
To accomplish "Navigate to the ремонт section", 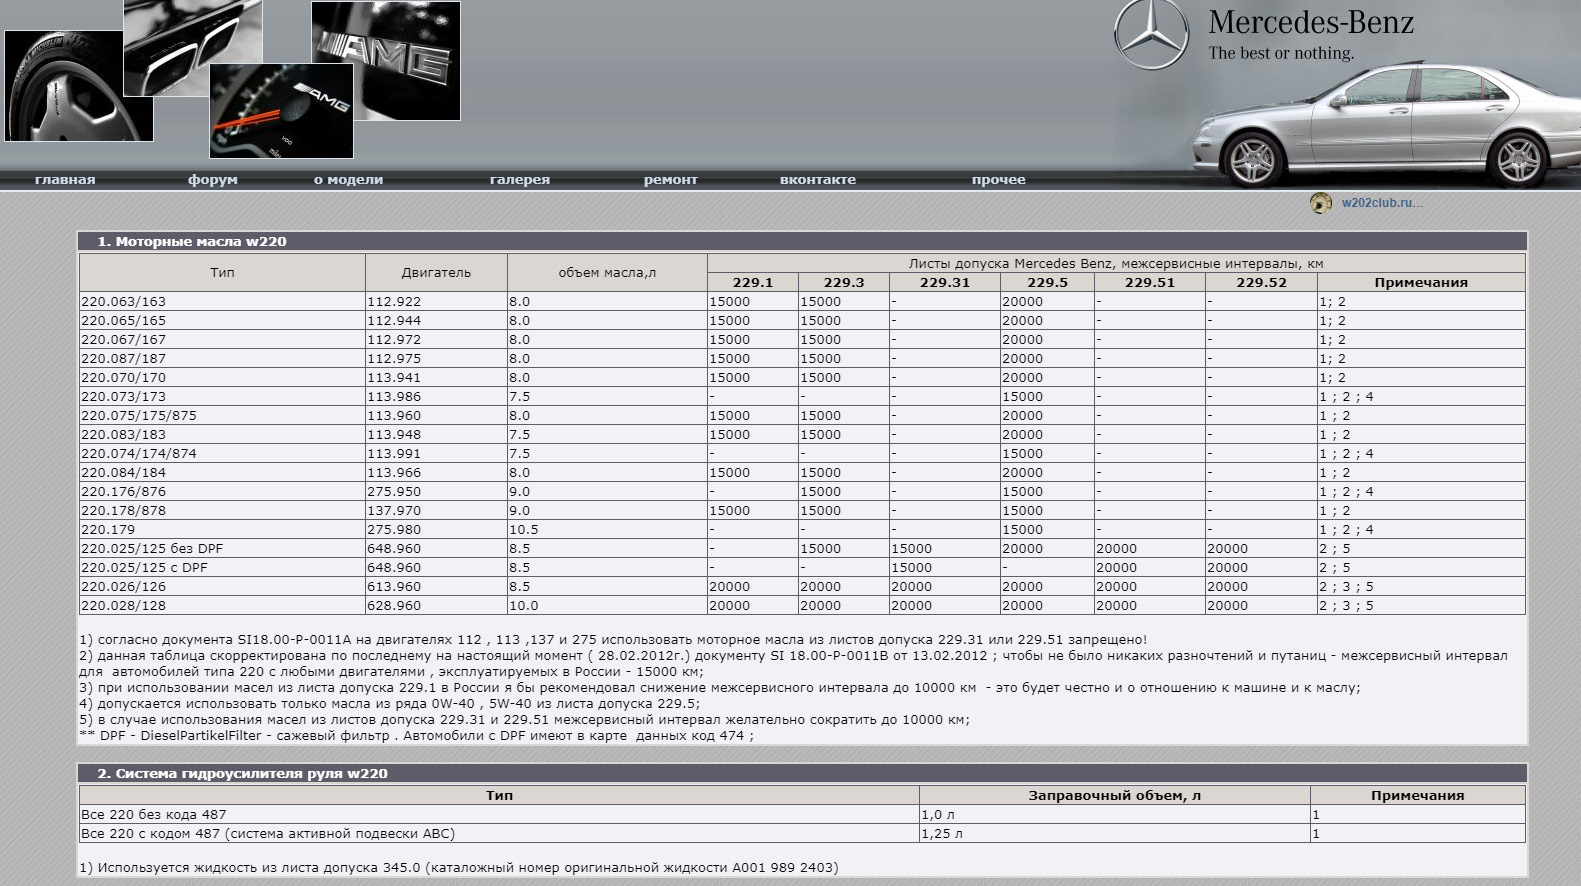I will coord(671,180).
